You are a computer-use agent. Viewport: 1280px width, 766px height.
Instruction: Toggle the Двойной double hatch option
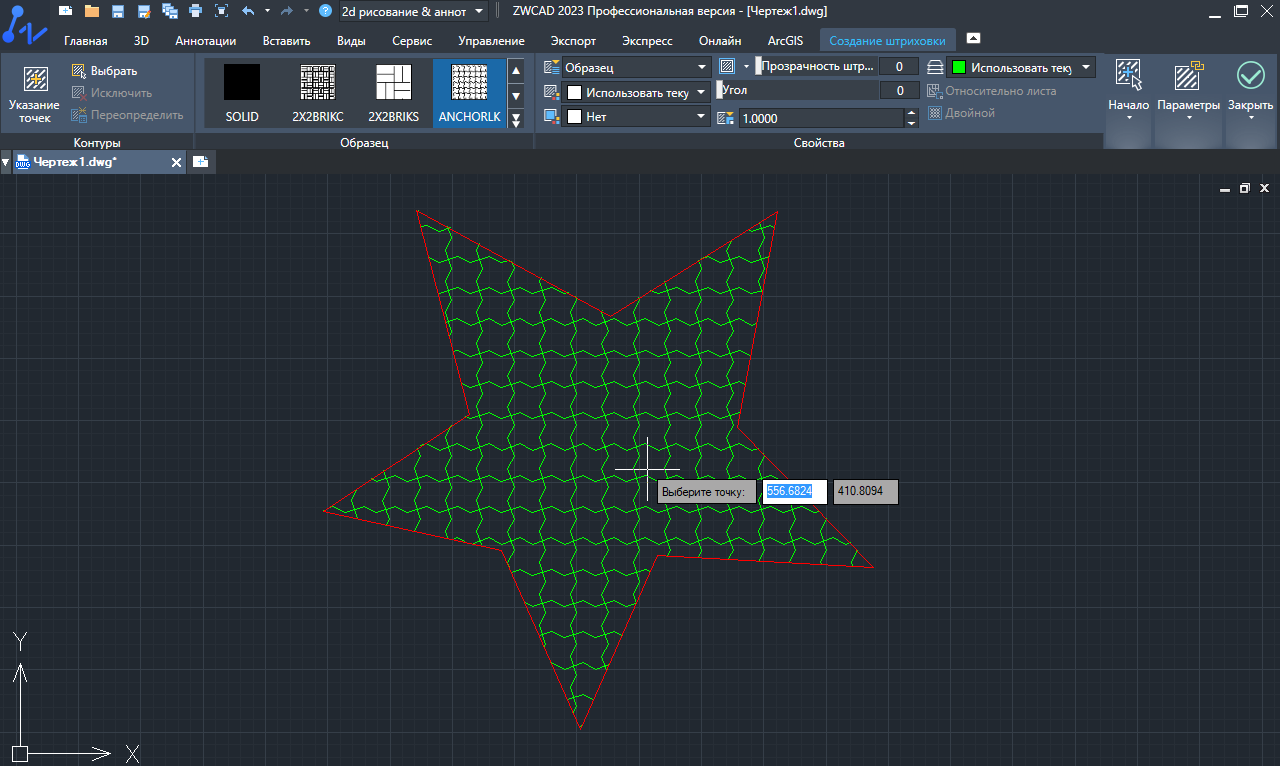[x=960, y=113]
